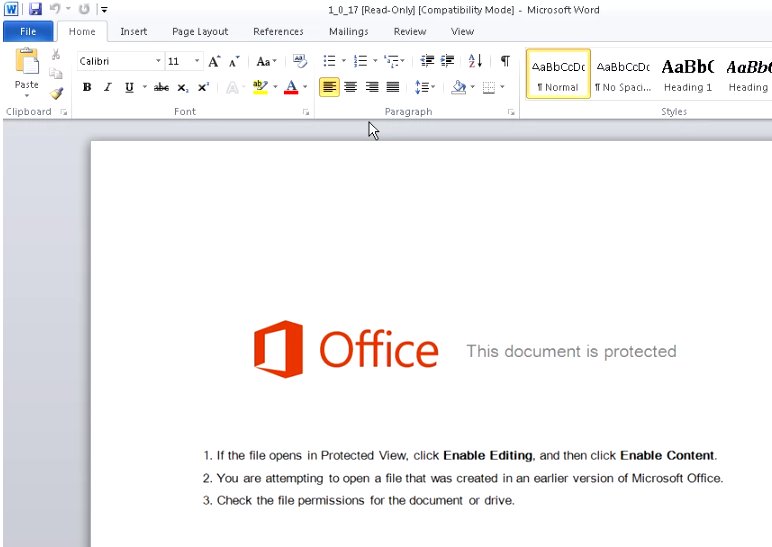Image resolution: width=772 pixels, height=547 pixels.
Task: Click the Borders grid icon
Action: [488, 88]
